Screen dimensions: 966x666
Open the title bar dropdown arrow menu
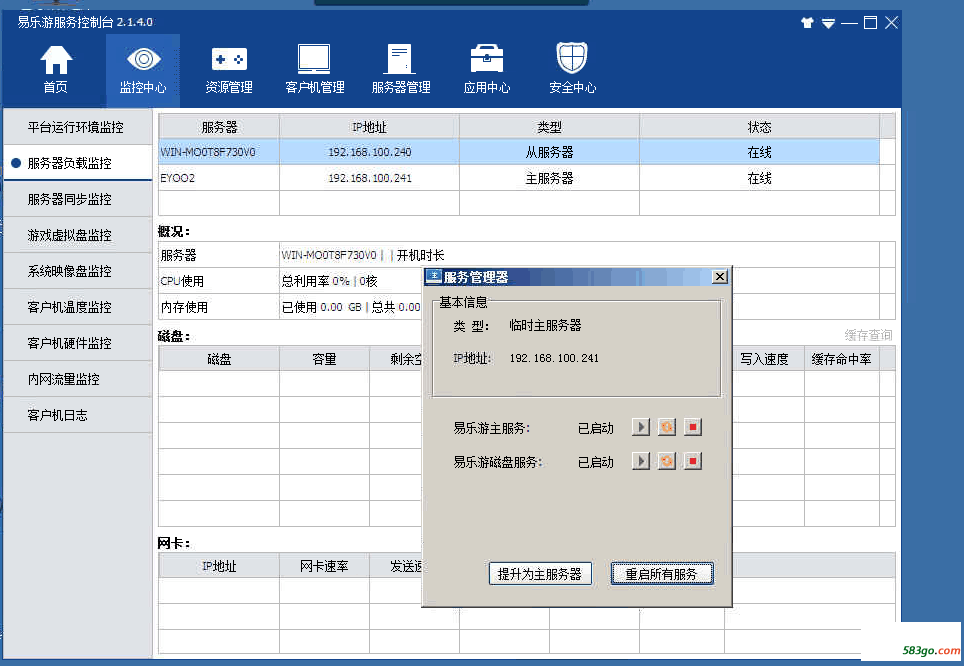click(x=828, y=23)
